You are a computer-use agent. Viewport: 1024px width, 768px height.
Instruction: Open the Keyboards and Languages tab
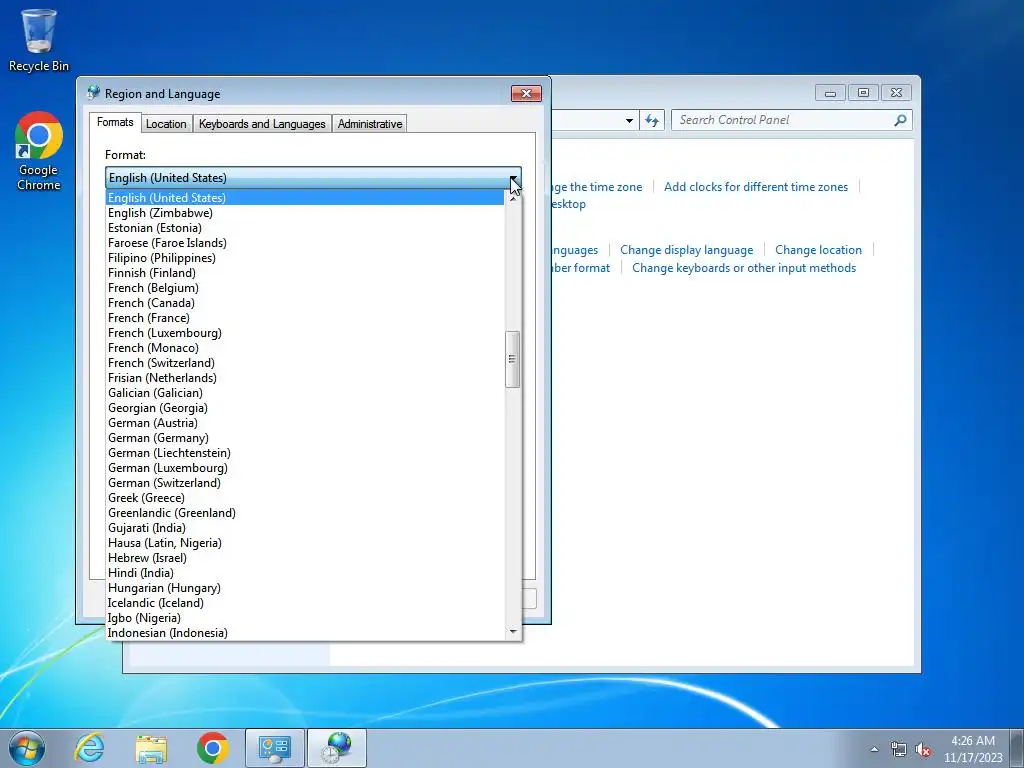pyautogui.click(x=262, y=123)
